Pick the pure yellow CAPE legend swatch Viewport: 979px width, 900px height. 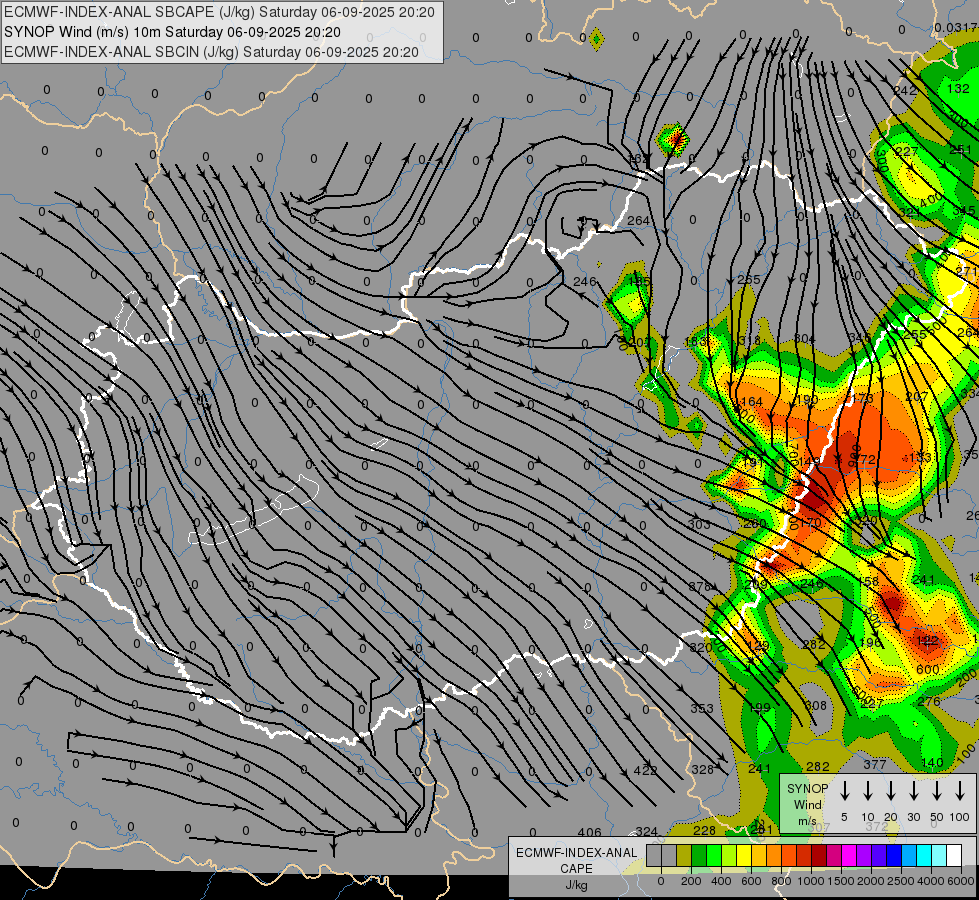(744, 855)
